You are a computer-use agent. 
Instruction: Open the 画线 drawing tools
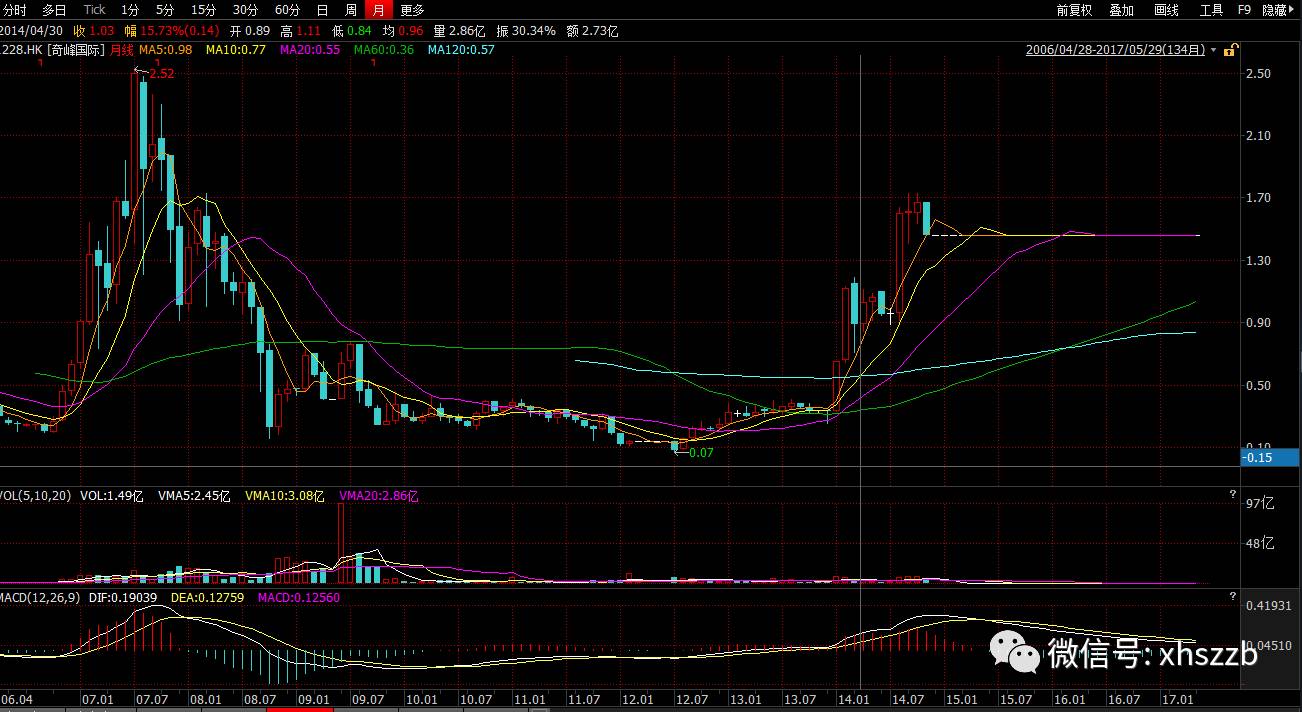(x=1166, y=10)
